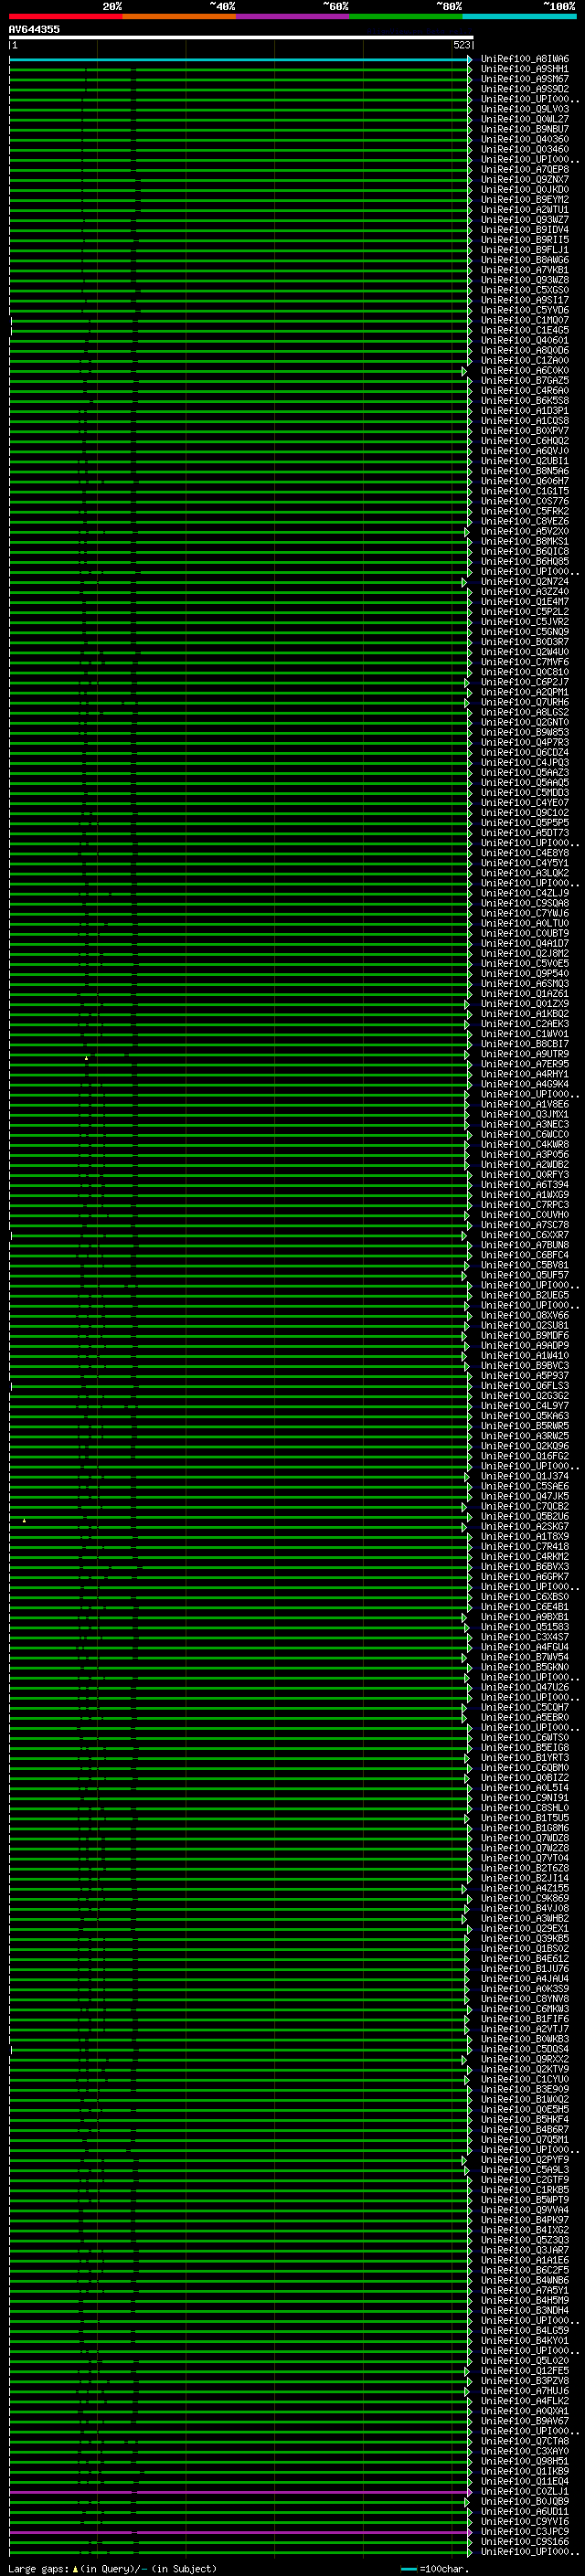Click the =100char. scale legend
Viewport: 585px width, 2576px height.
(435, 2568)
